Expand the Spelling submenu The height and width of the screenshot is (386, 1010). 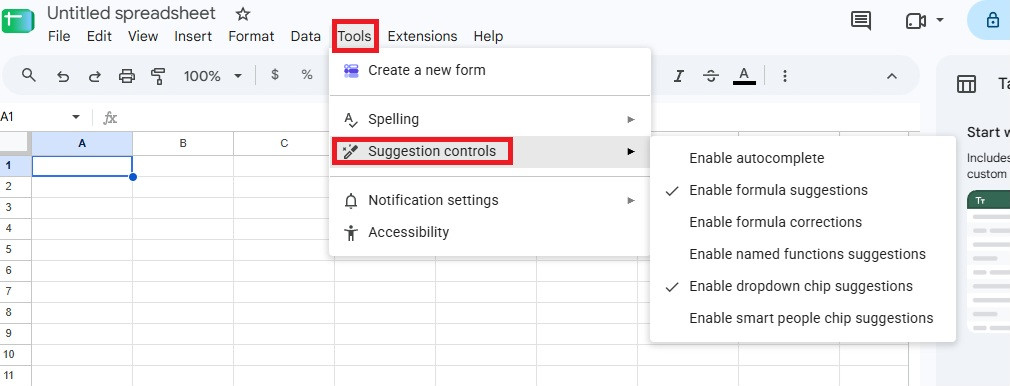(490, 119)
